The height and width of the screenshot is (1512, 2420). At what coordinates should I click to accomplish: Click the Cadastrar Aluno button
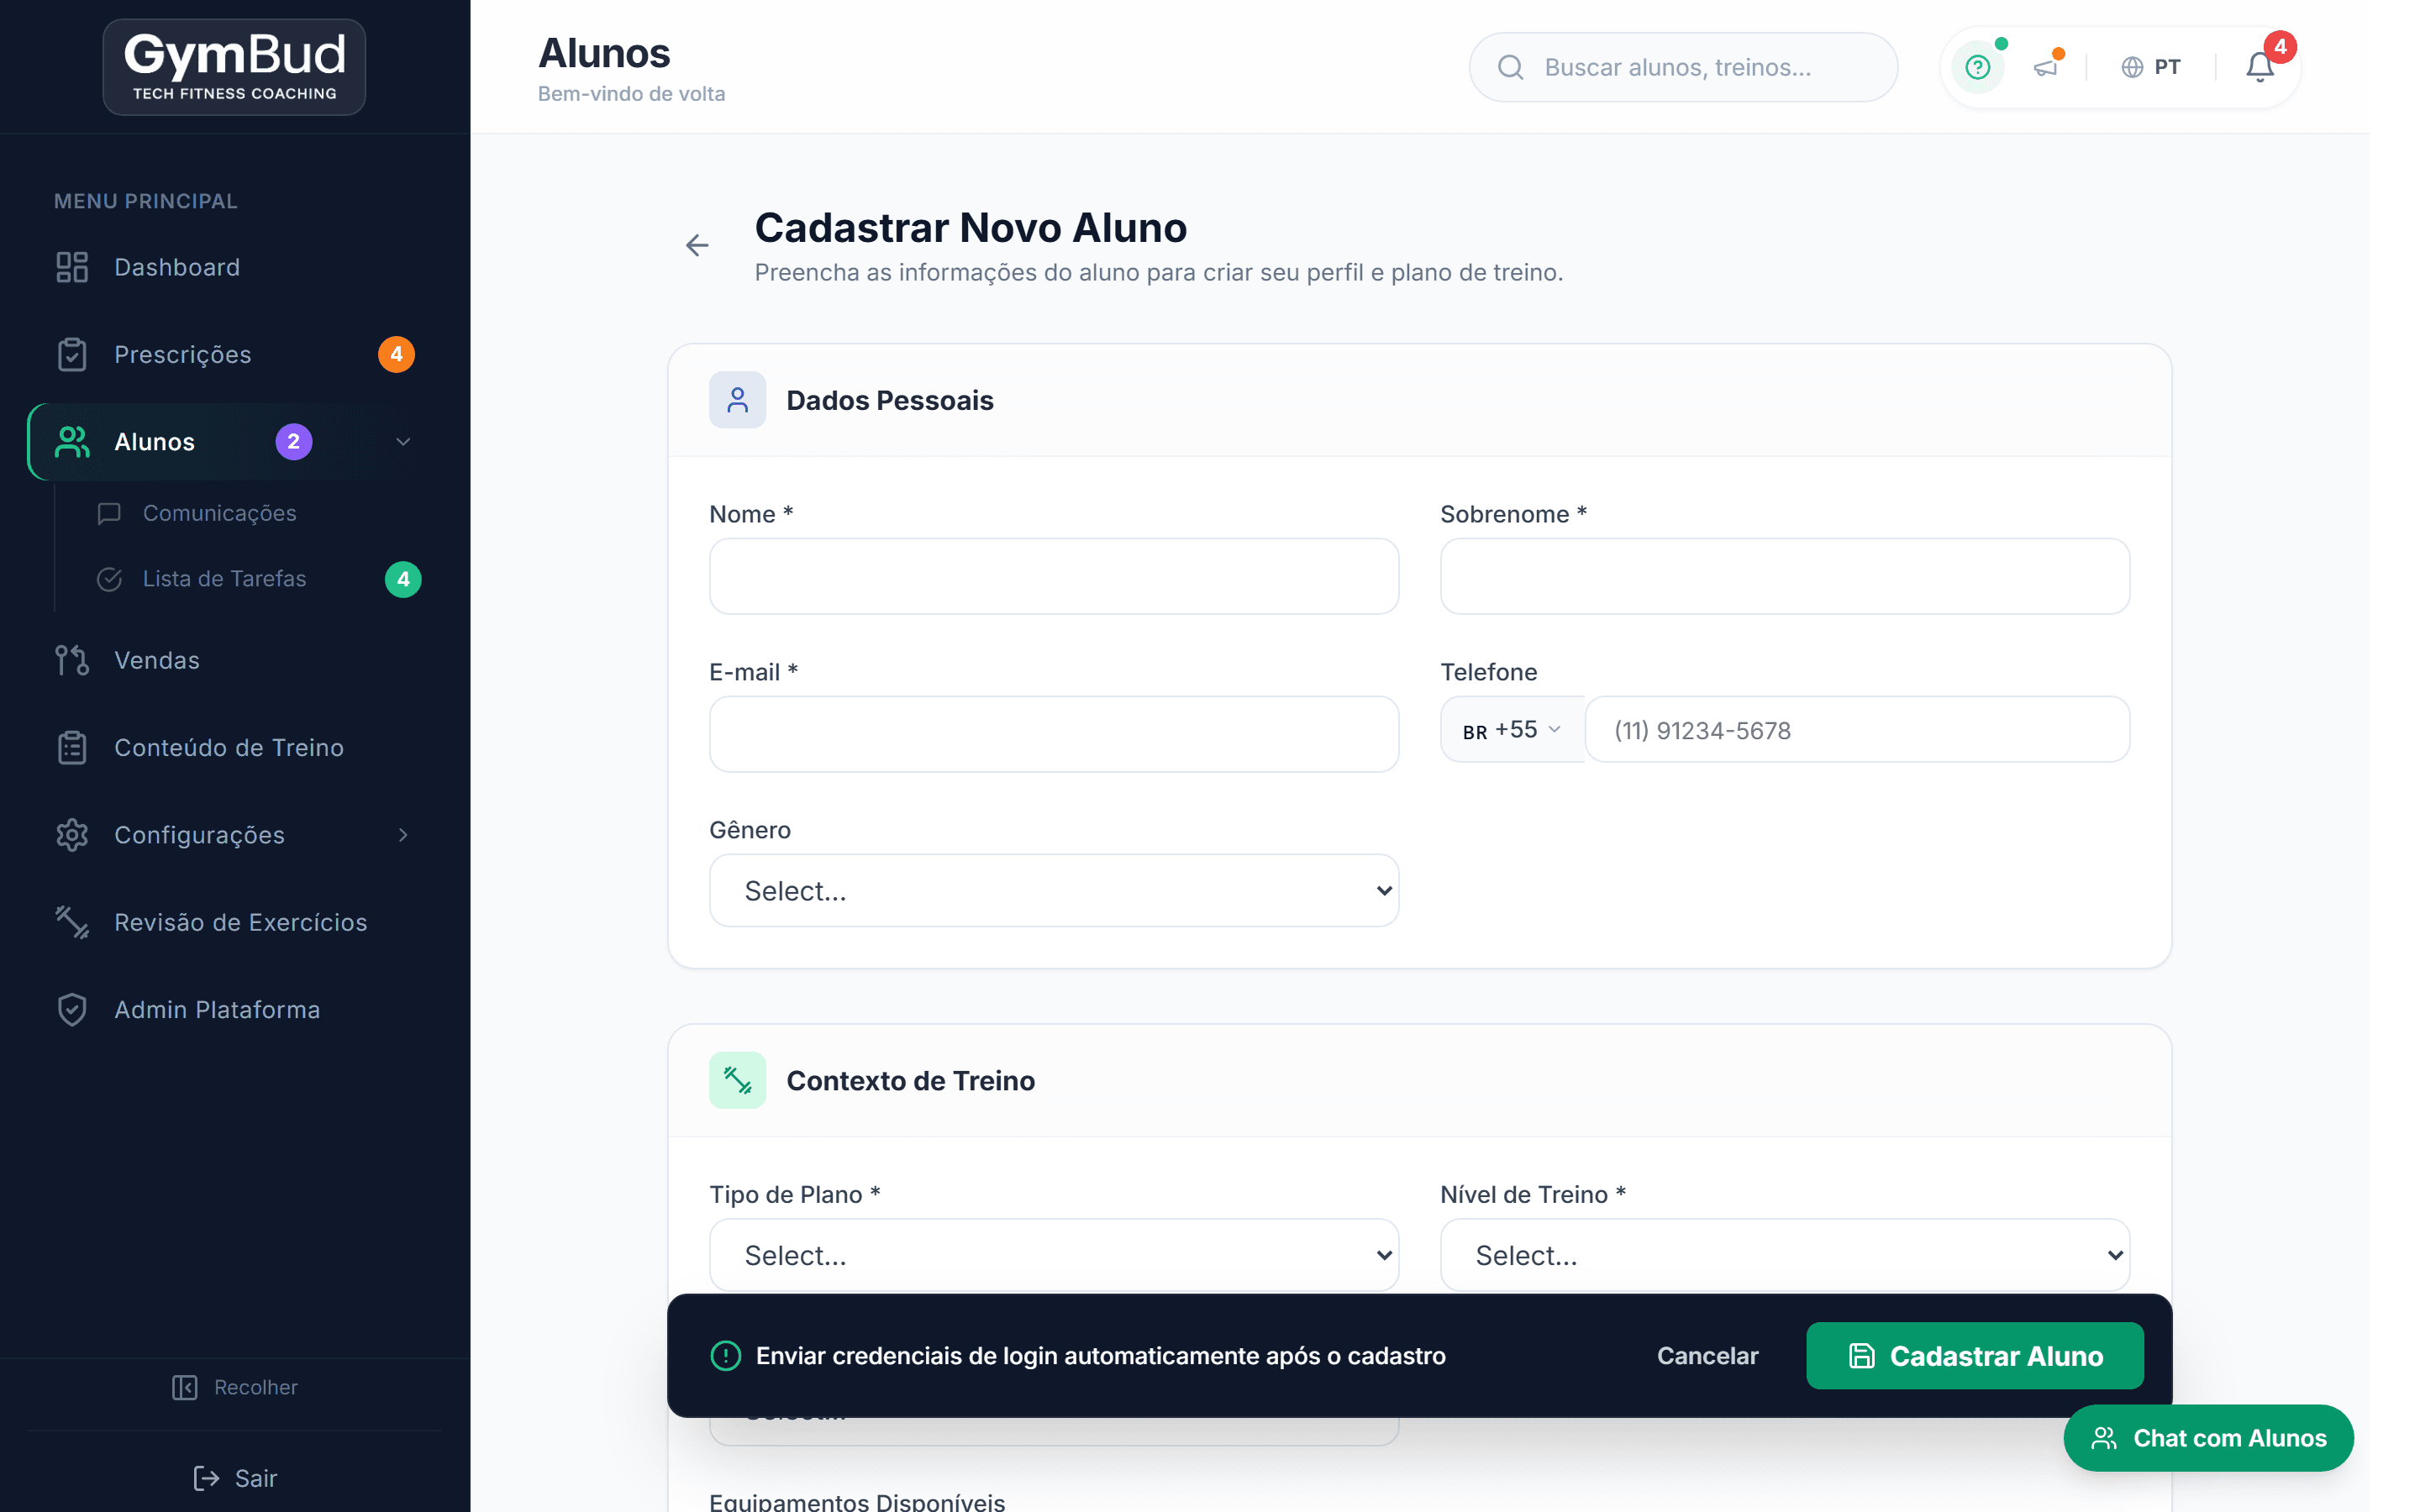click(x=1975, y=1355)
